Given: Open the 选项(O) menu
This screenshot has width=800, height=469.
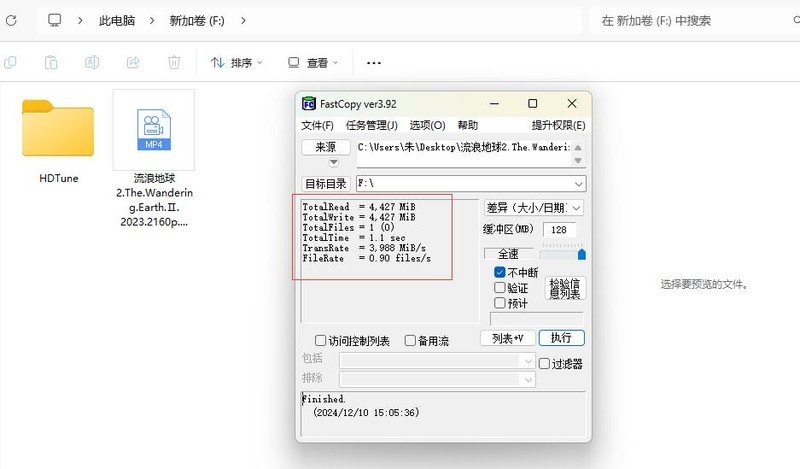Looking at the screenshot, I should pos(427,125).
